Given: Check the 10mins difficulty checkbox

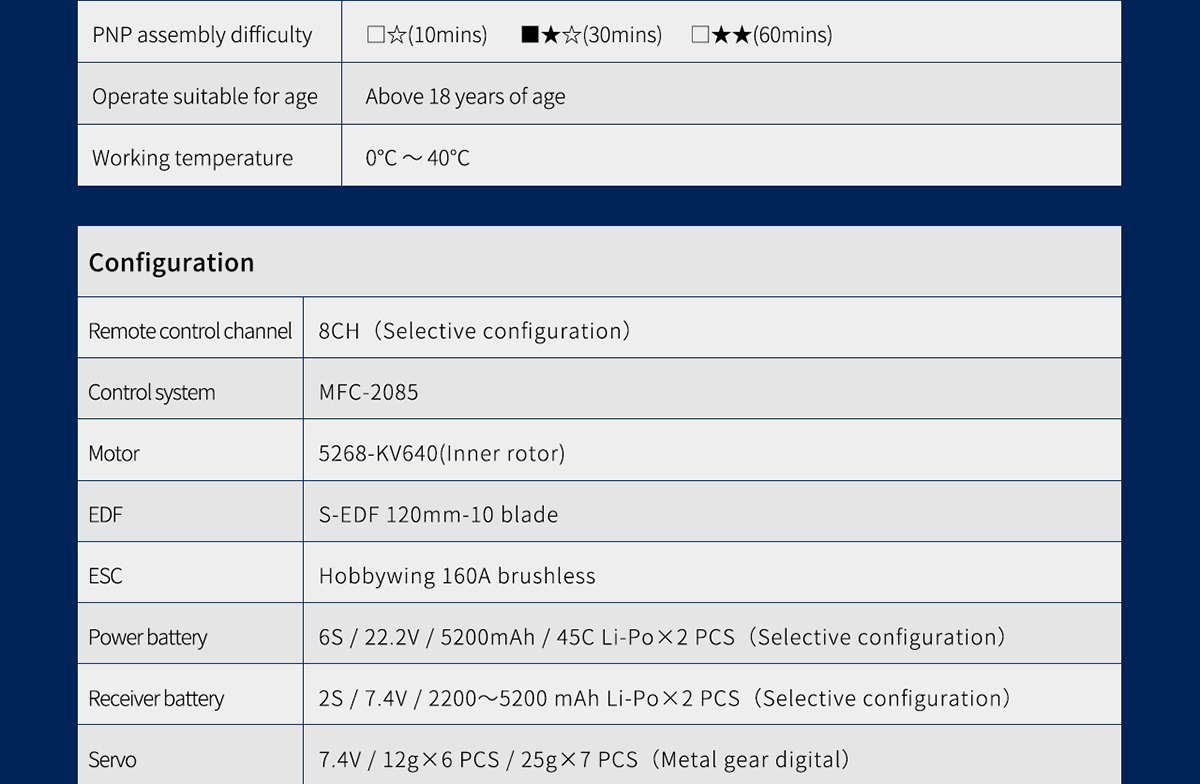Looking at the screenshot, I should (375, 35).
